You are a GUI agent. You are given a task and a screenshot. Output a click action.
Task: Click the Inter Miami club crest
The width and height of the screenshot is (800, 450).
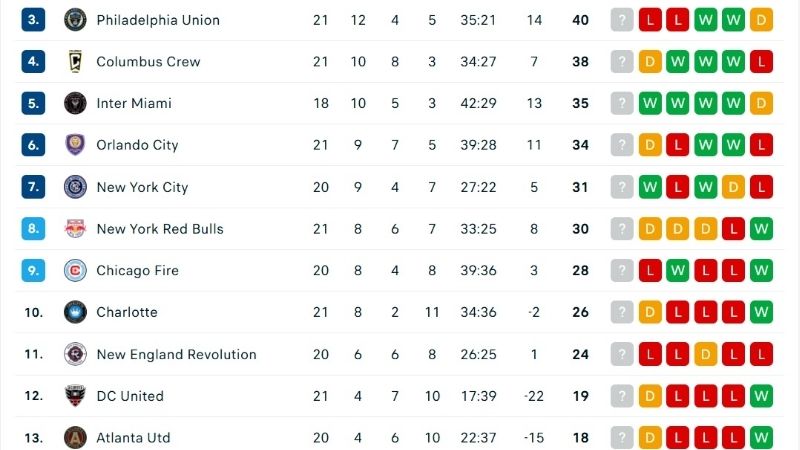coord(75,104)
